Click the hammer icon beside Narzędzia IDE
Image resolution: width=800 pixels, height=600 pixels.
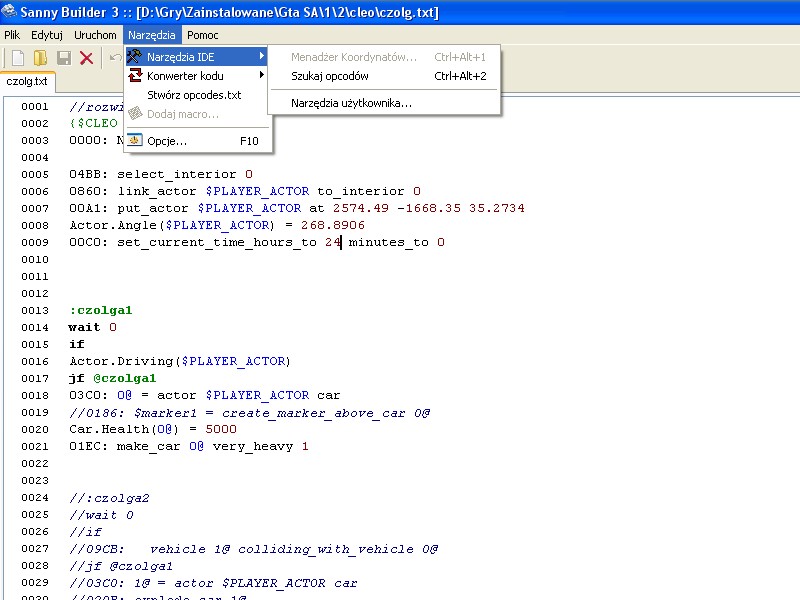134,57
